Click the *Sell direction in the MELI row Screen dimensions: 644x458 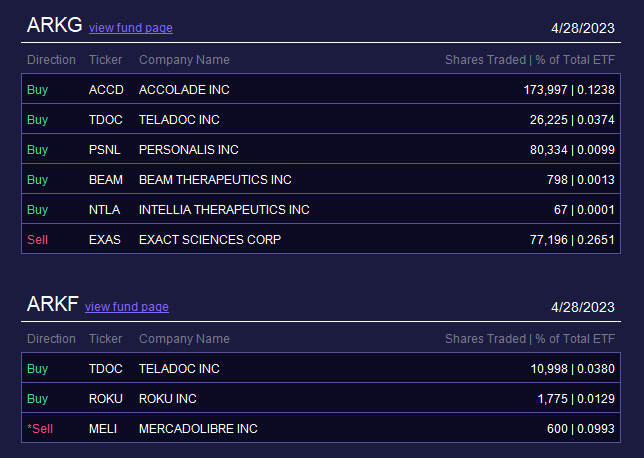click(40, 428)
